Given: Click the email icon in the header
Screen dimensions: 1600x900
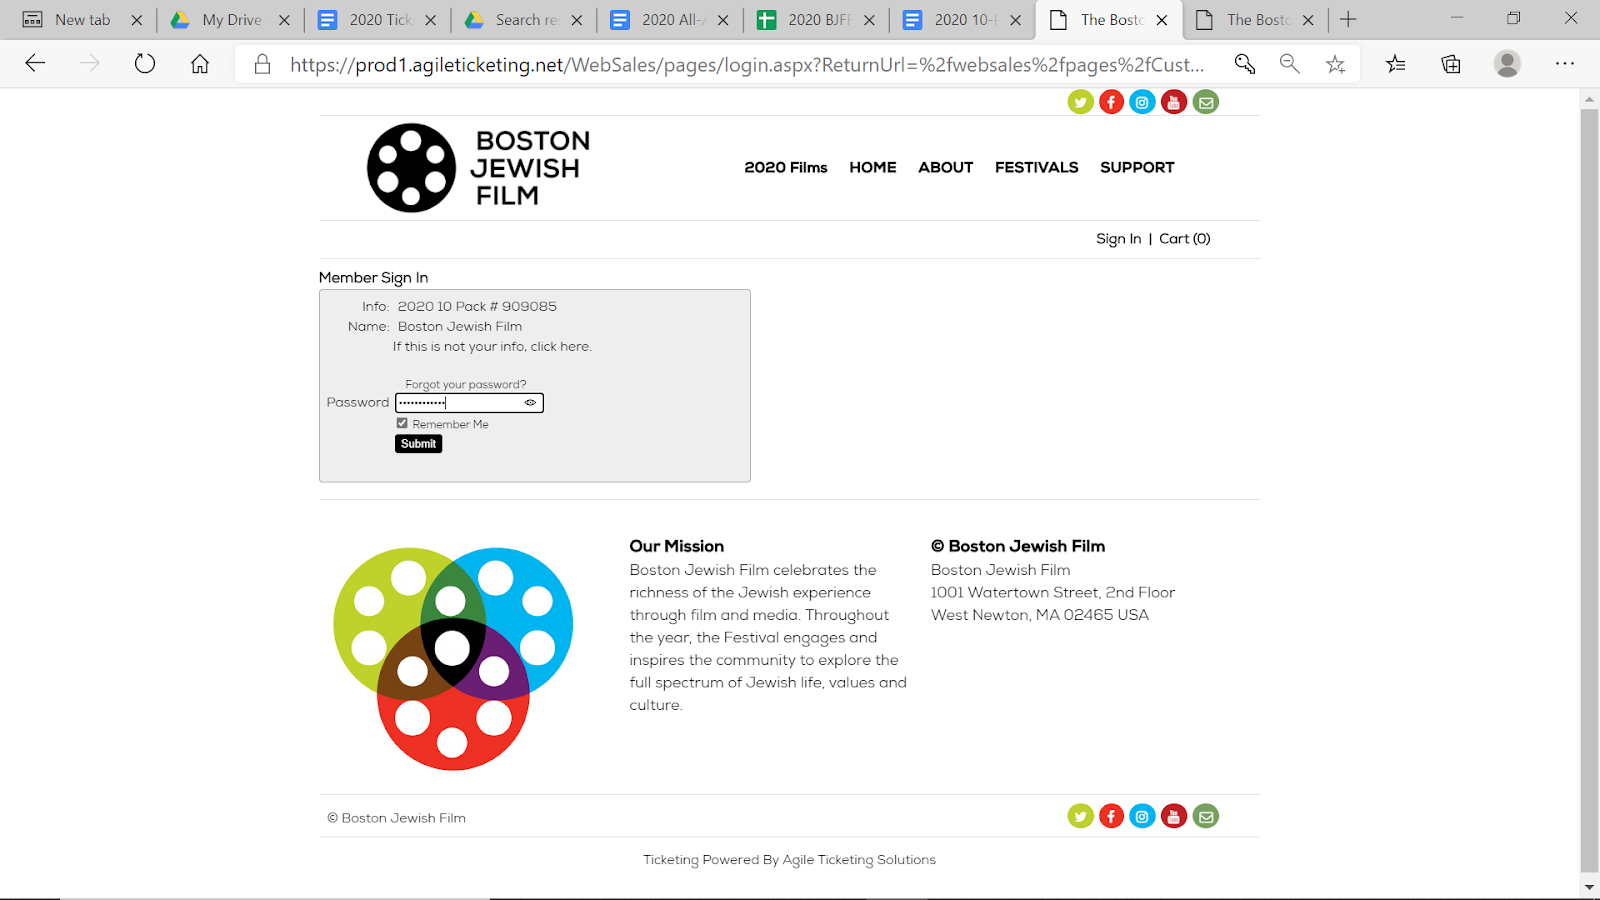Looking at the screenshot, I should coord(1206,102).
